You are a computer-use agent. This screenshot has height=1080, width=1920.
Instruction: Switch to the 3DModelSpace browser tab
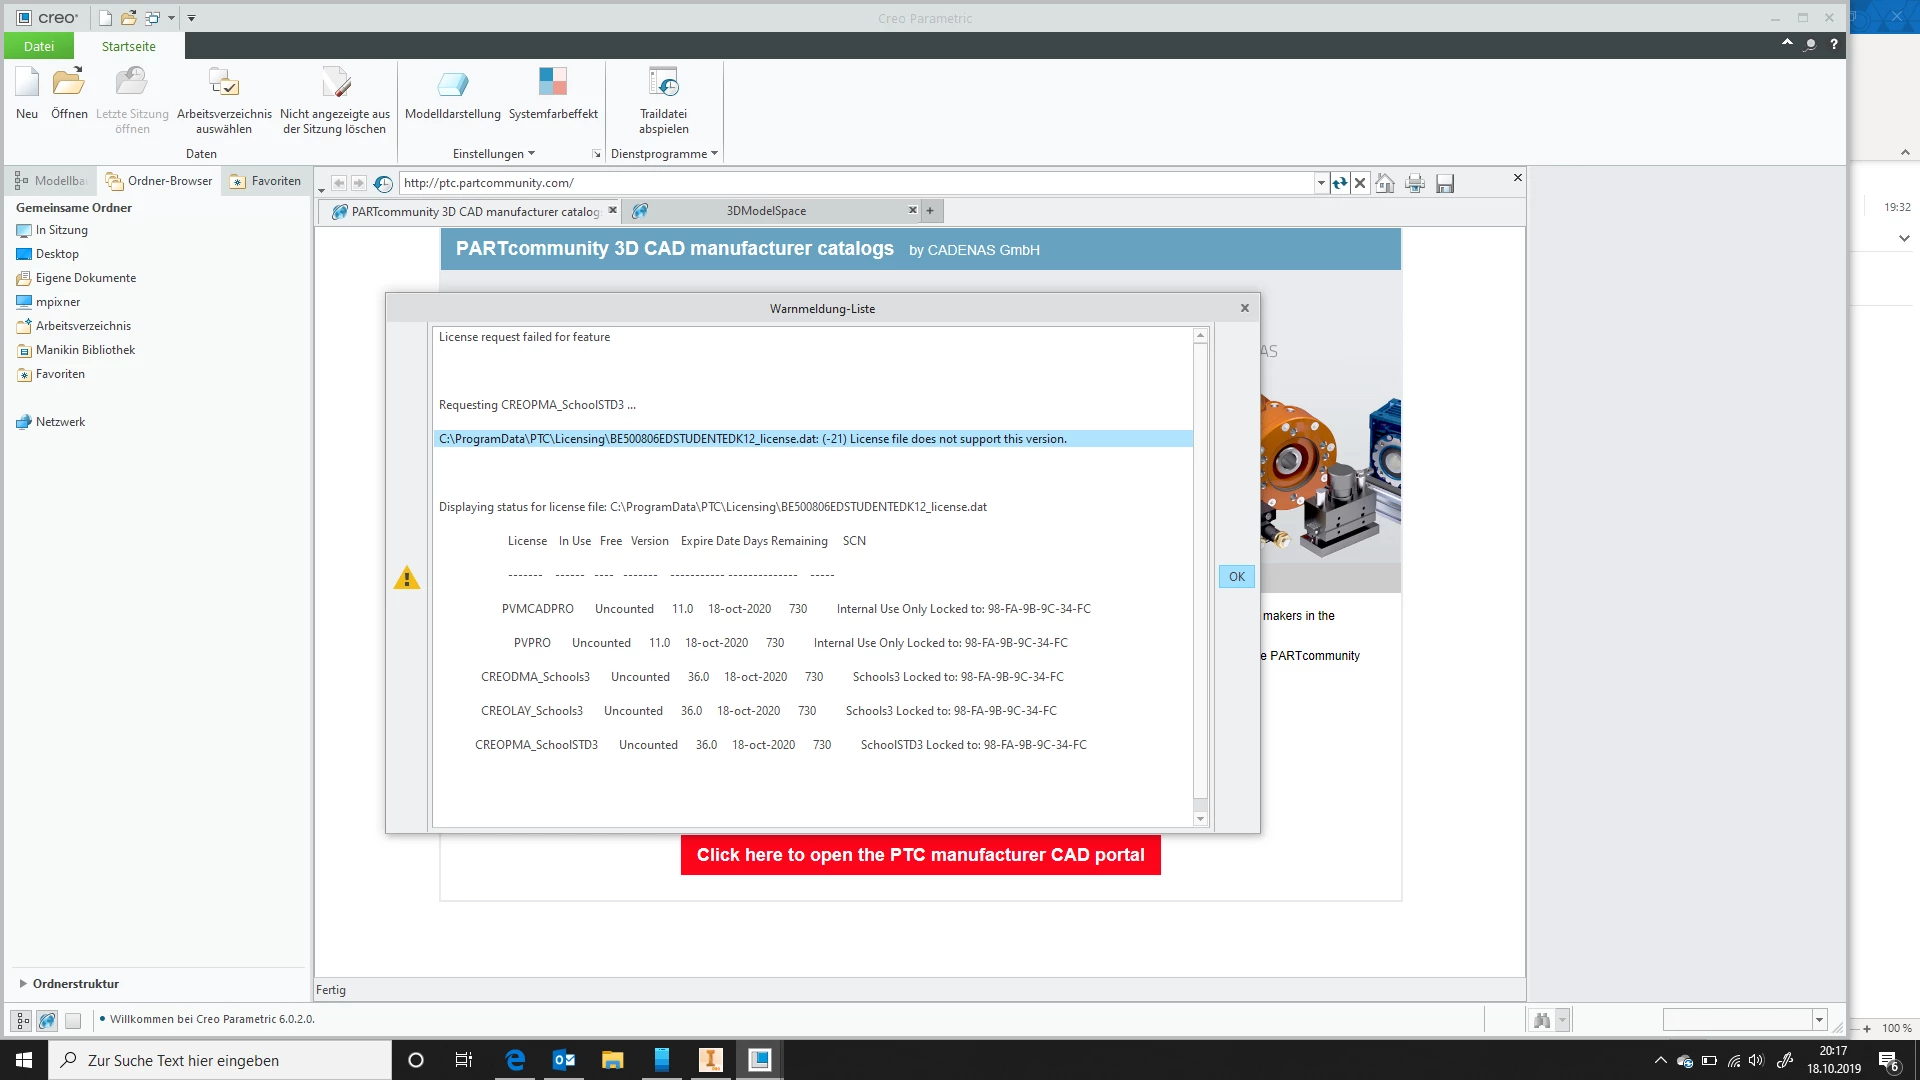pyautogui.click(x=766, y=211)
